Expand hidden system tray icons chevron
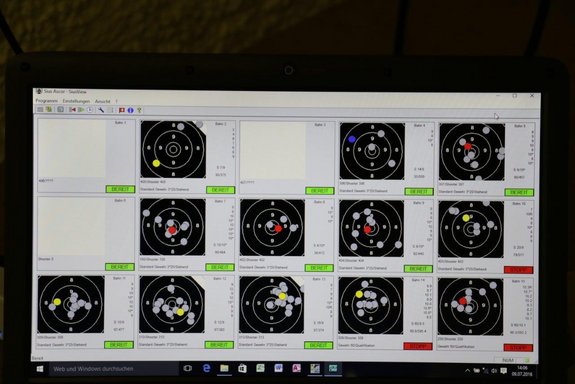The width and height of the screenshot is (575, 384). point(468,370)
